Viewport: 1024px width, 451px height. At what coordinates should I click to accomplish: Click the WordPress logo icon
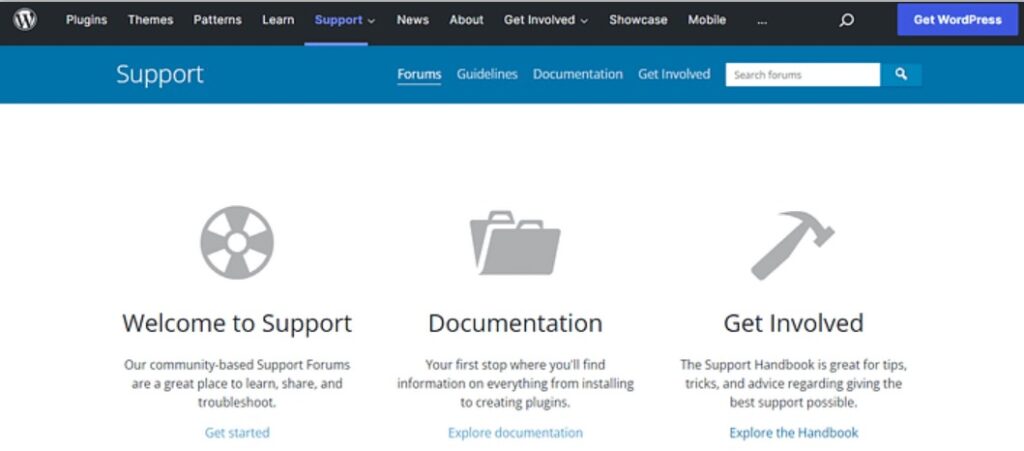pyautogui.click(x=25, y=20)
